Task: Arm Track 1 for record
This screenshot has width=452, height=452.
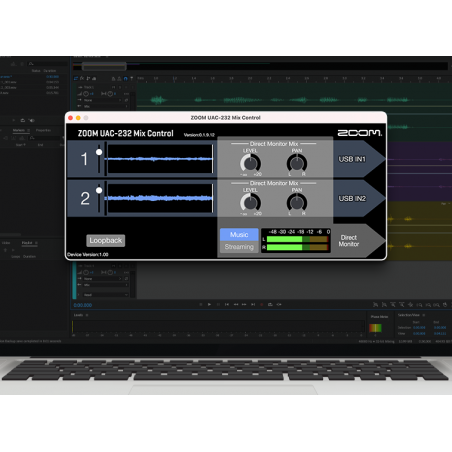Action: coord(126,87)
